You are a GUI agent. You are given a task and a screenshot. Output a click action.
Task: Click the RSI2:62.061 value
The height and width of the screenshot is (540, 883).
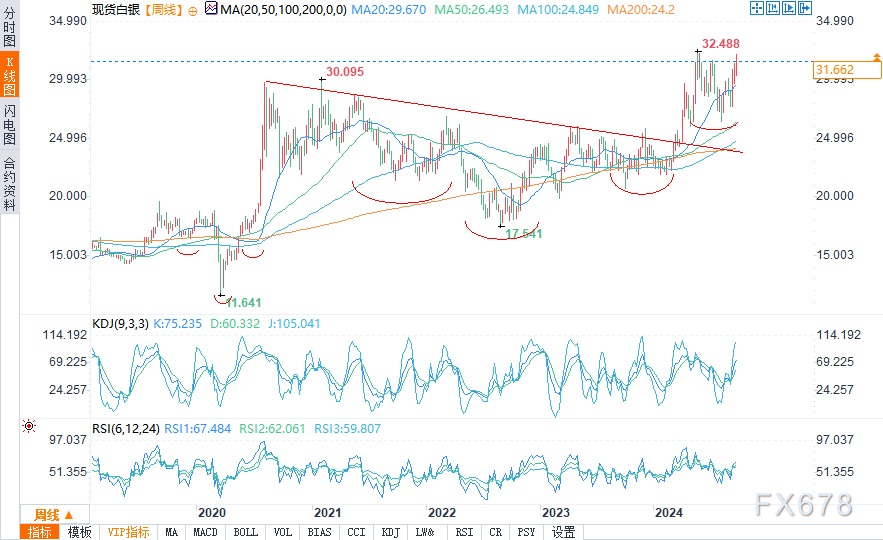(272, 429)
